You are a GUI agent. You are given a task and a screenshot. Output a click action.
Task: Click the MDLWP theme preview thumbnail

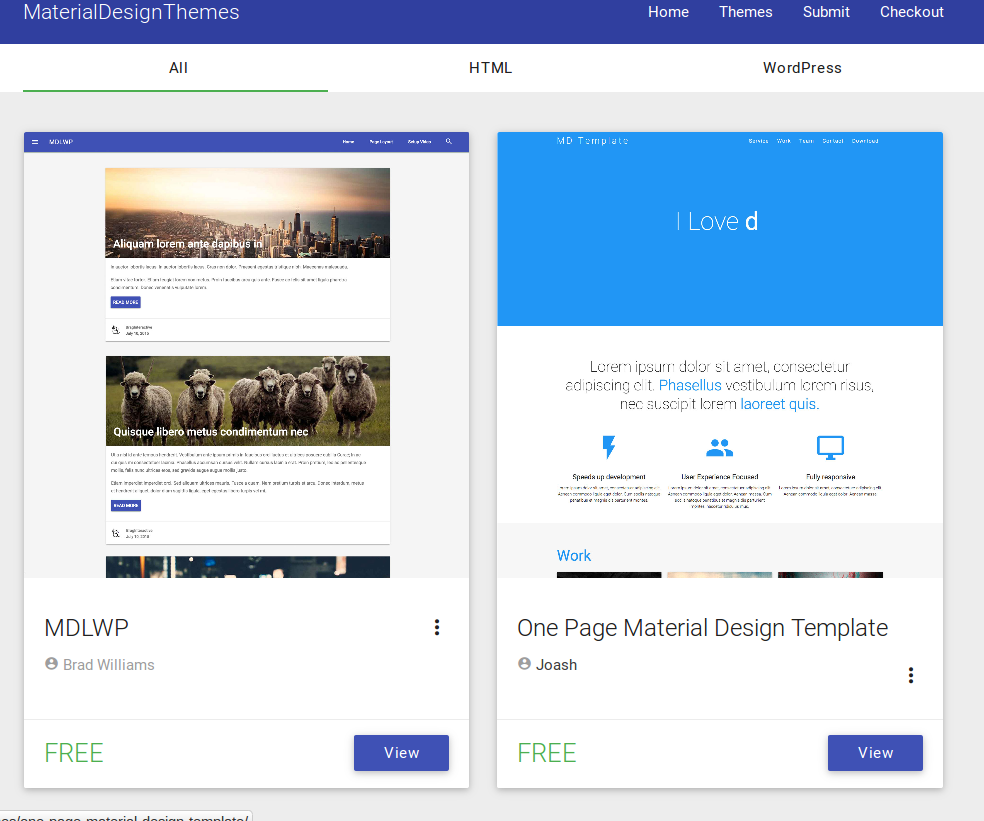[247, 355]
